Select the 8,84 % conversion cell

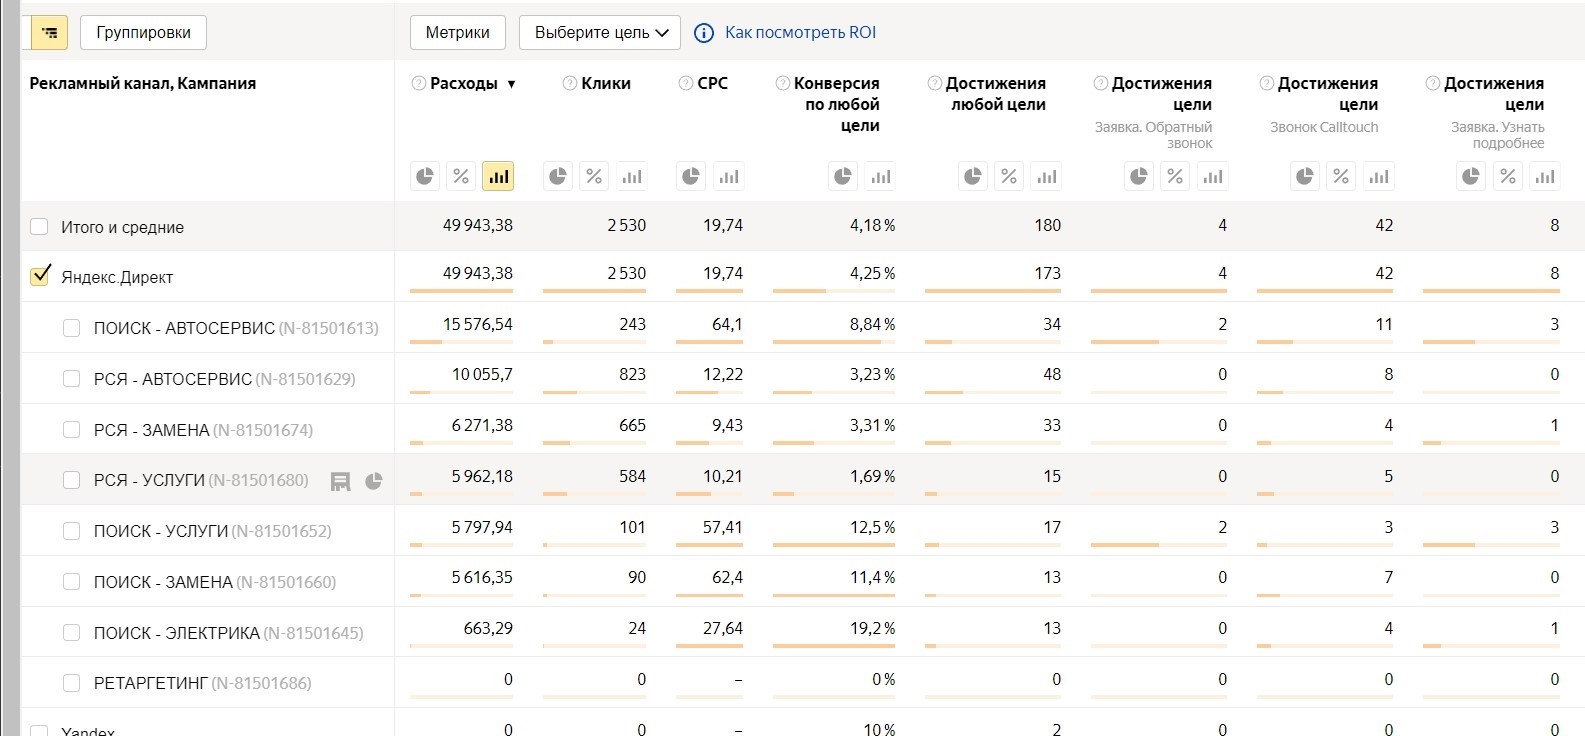coord(872,324)
